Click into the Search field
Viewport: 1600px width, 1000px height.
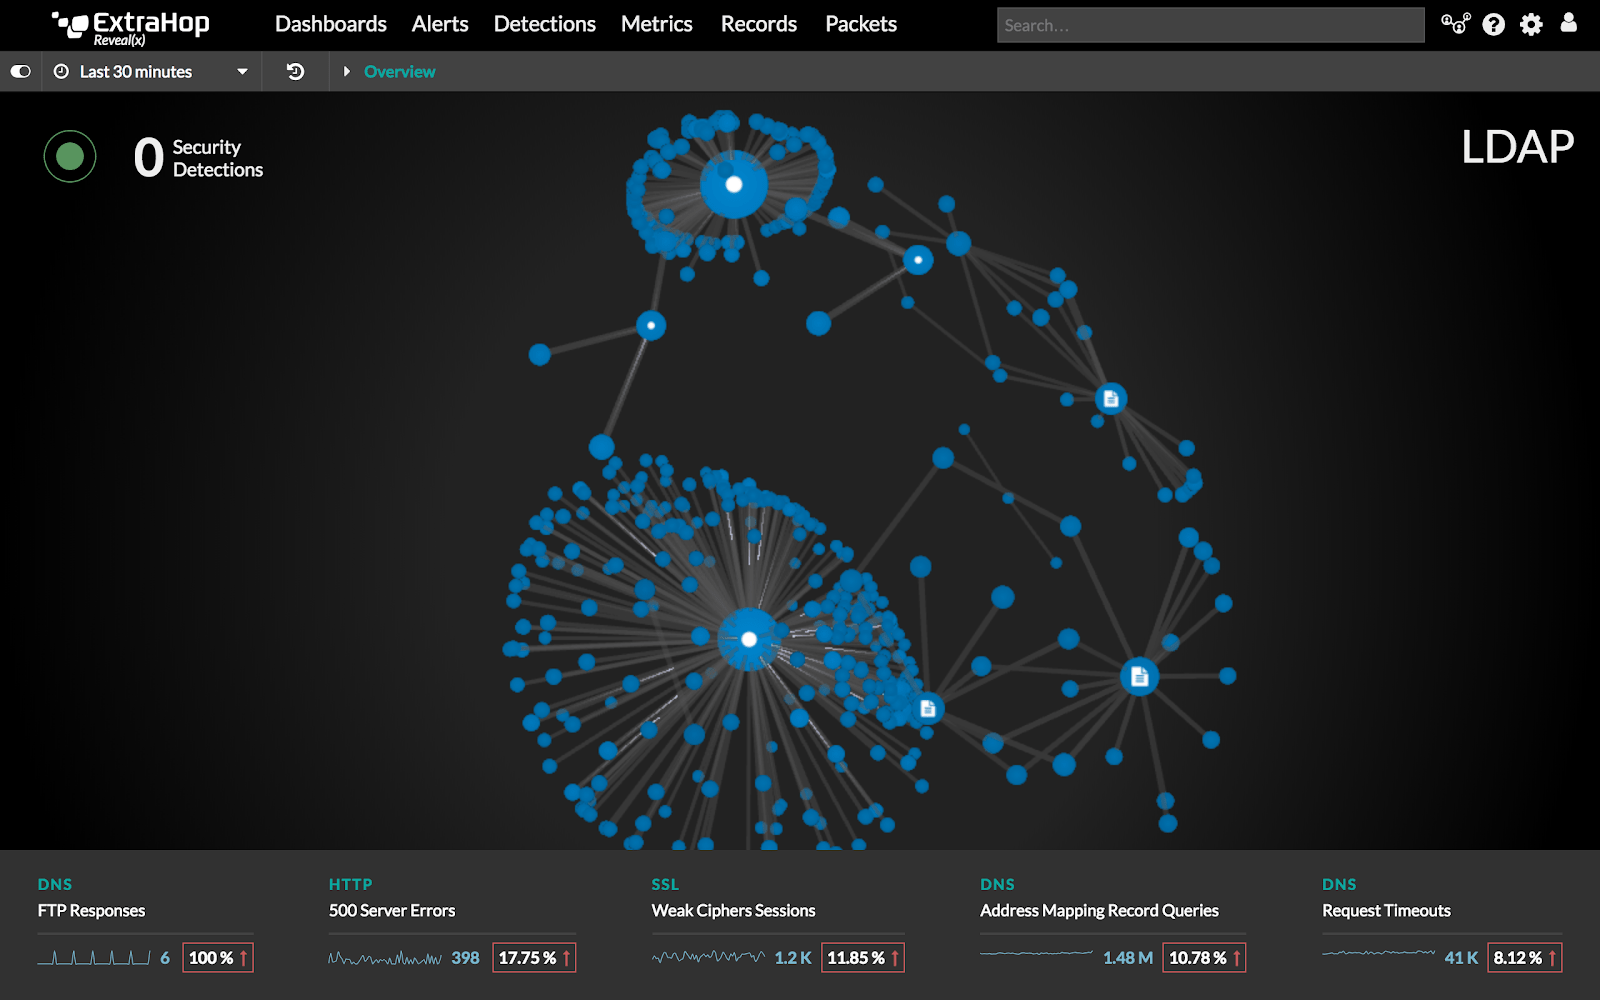point(1210,25)
